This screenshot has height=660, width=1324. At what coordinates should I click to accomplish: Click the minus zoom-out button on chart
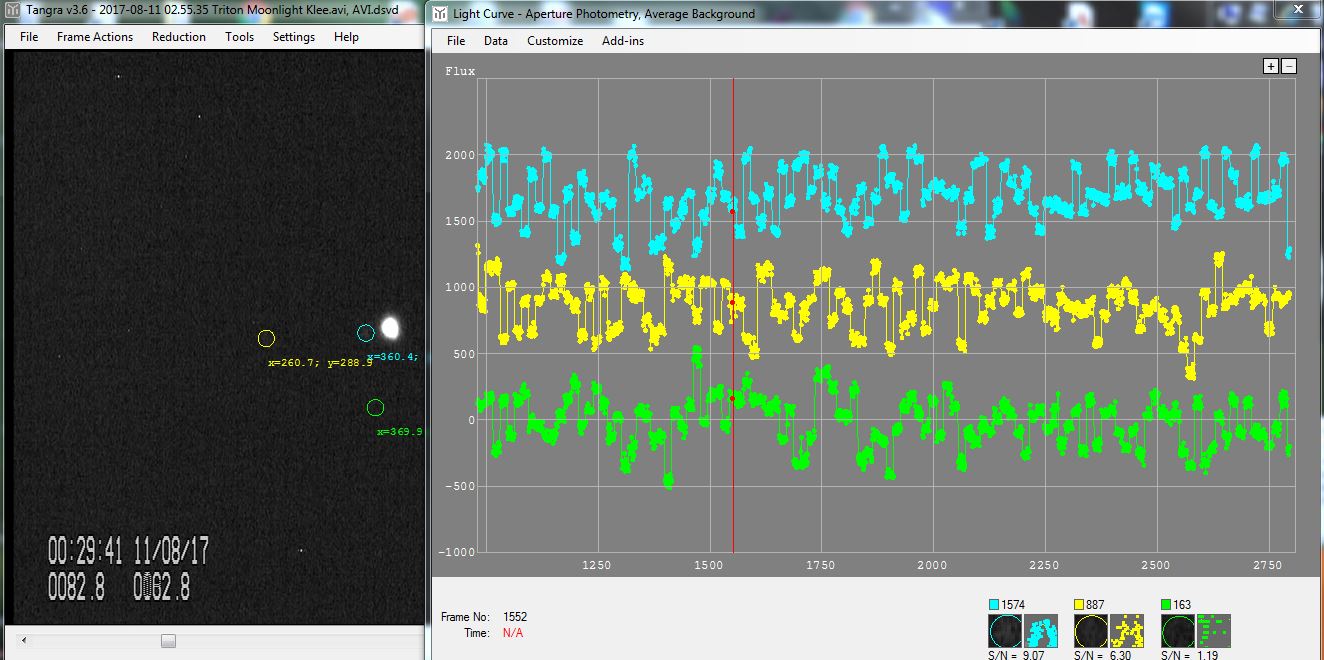(x=1289, y=66)
